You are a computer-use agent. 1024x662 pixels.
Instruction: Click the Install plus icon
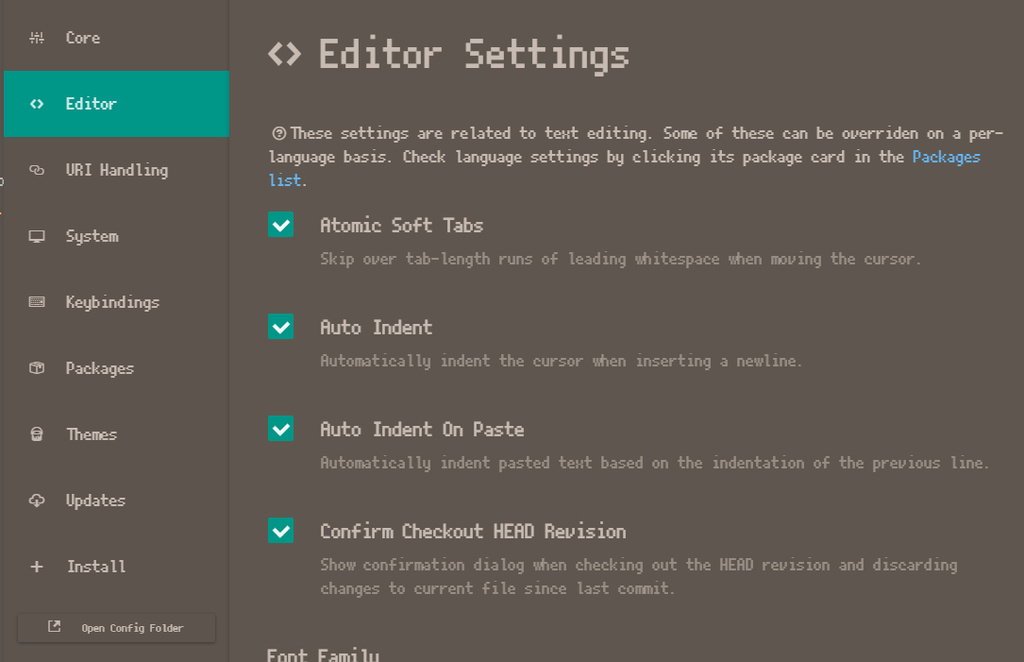[37, 567]
